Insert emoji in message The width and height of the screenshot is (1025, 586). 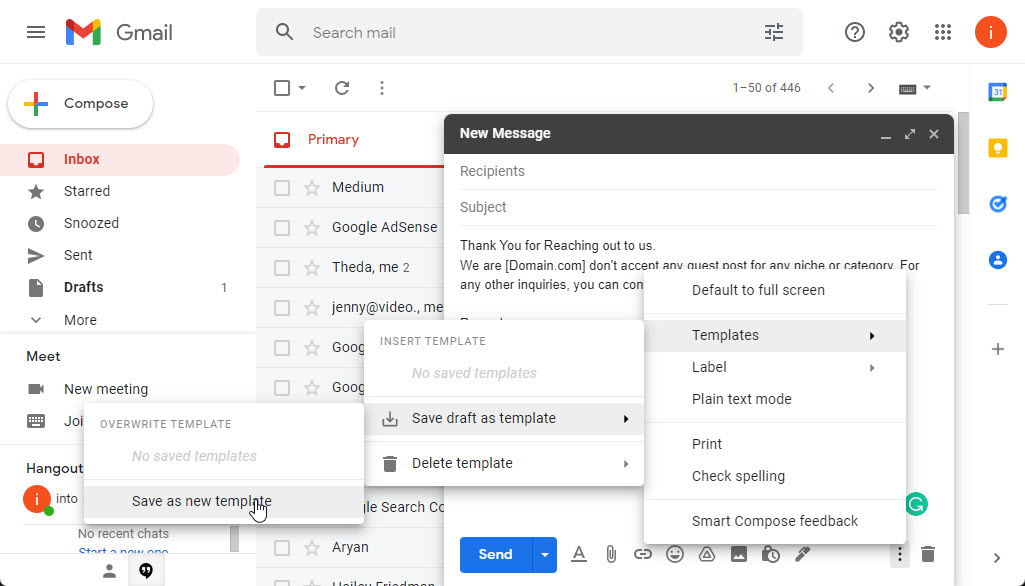(x=675, y=555)
